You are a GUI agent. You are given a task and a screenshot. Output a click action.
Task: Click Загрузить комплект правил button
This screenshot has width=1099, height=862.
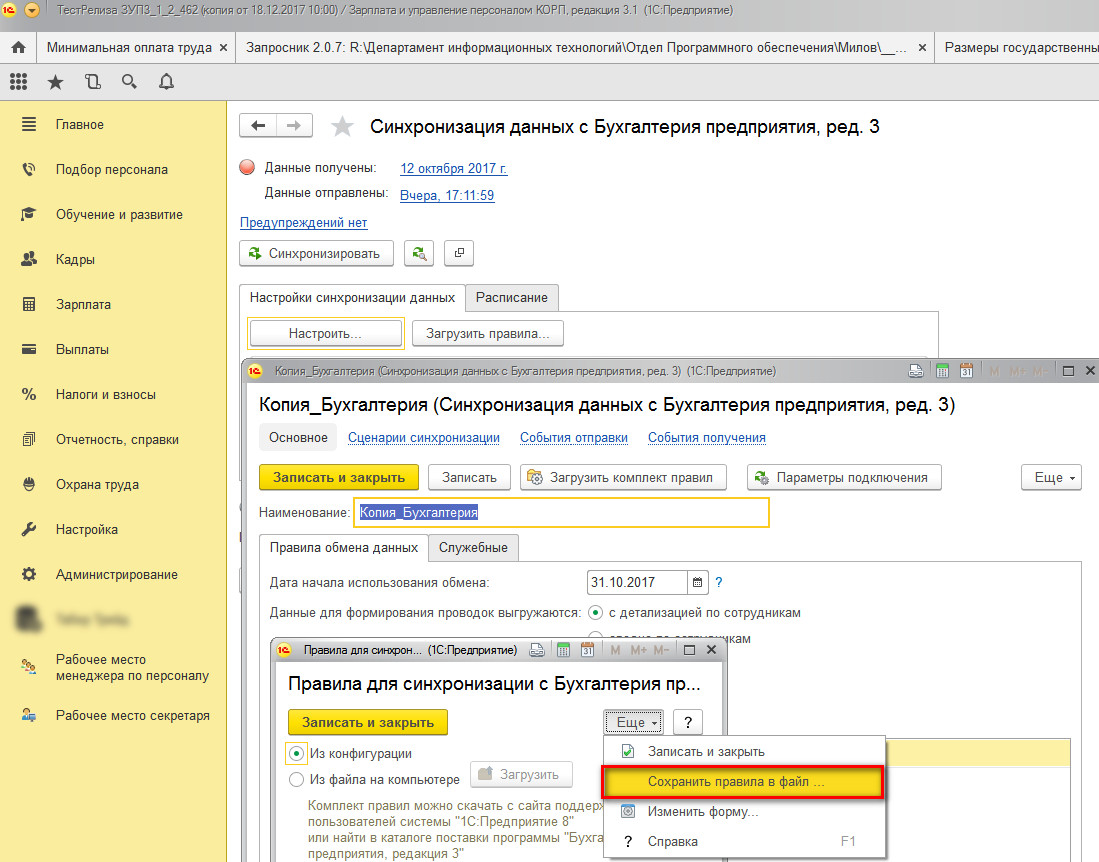click(x=623, y=477)
